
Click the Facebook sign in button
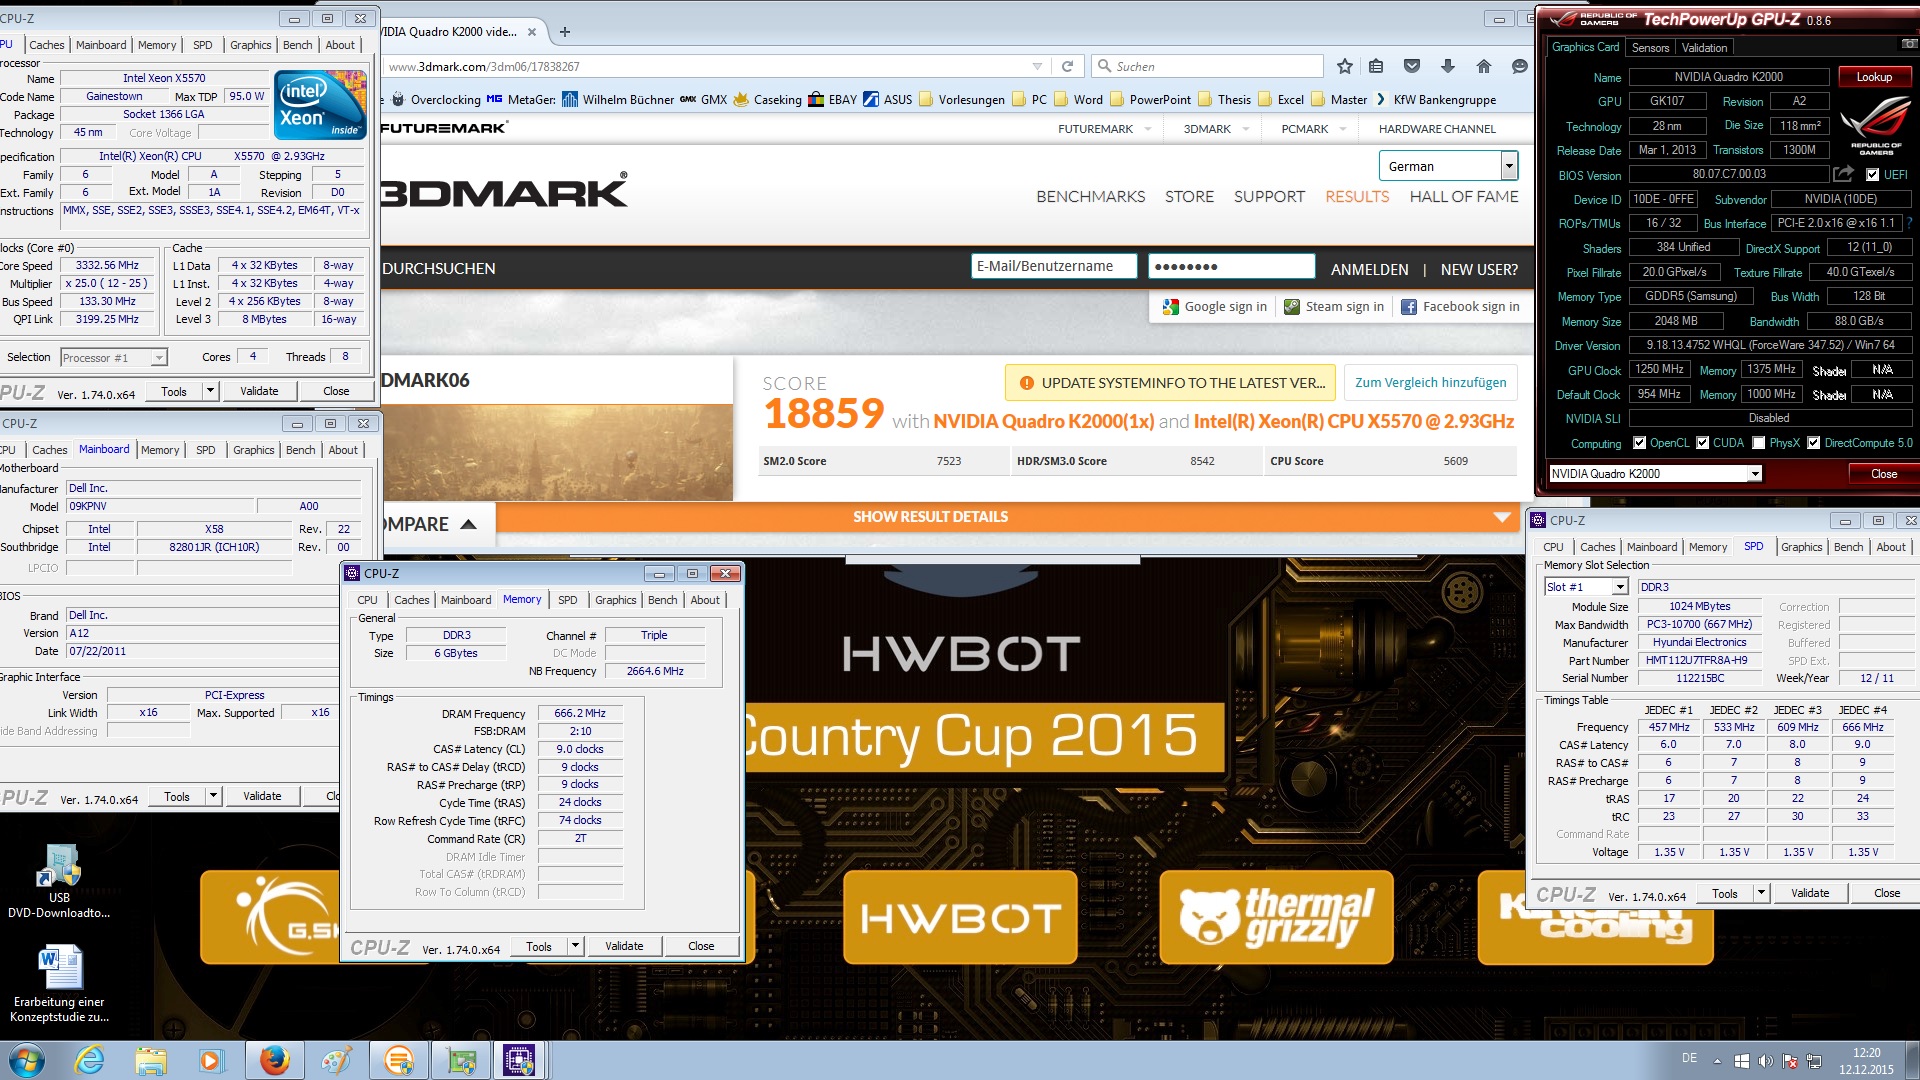[1460, 307]
